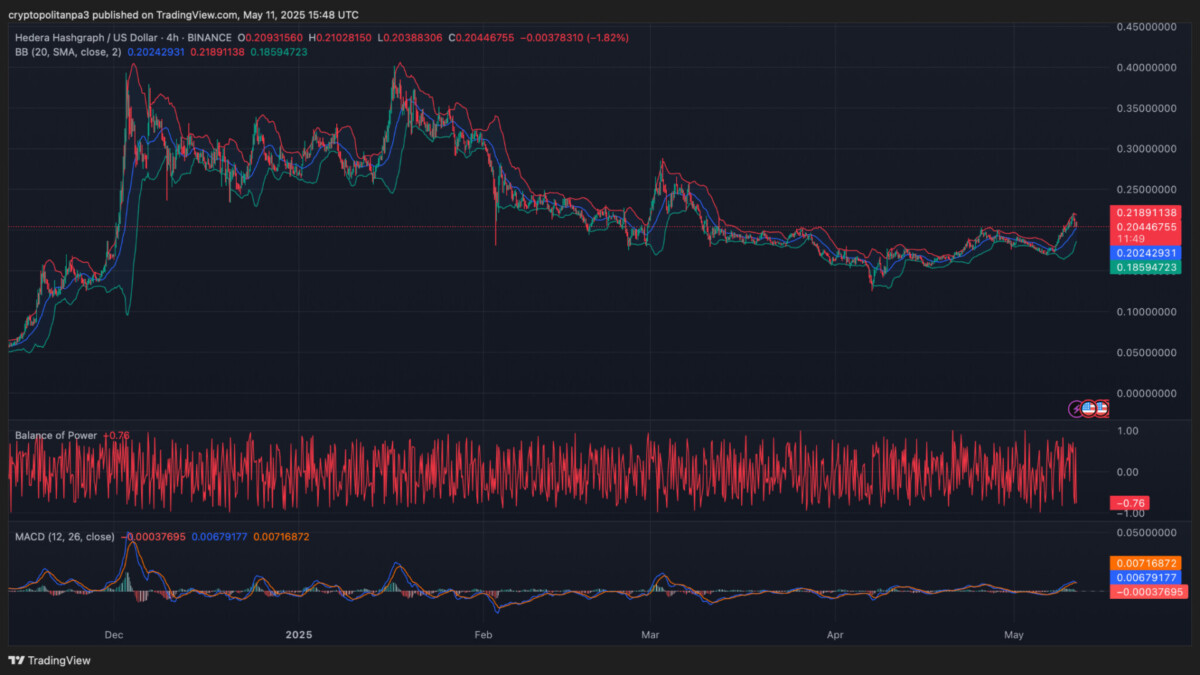1200x675 pixels.
Task: Select the blue 0.00679177 MACD axis tag
Action: click(1145, 577)
